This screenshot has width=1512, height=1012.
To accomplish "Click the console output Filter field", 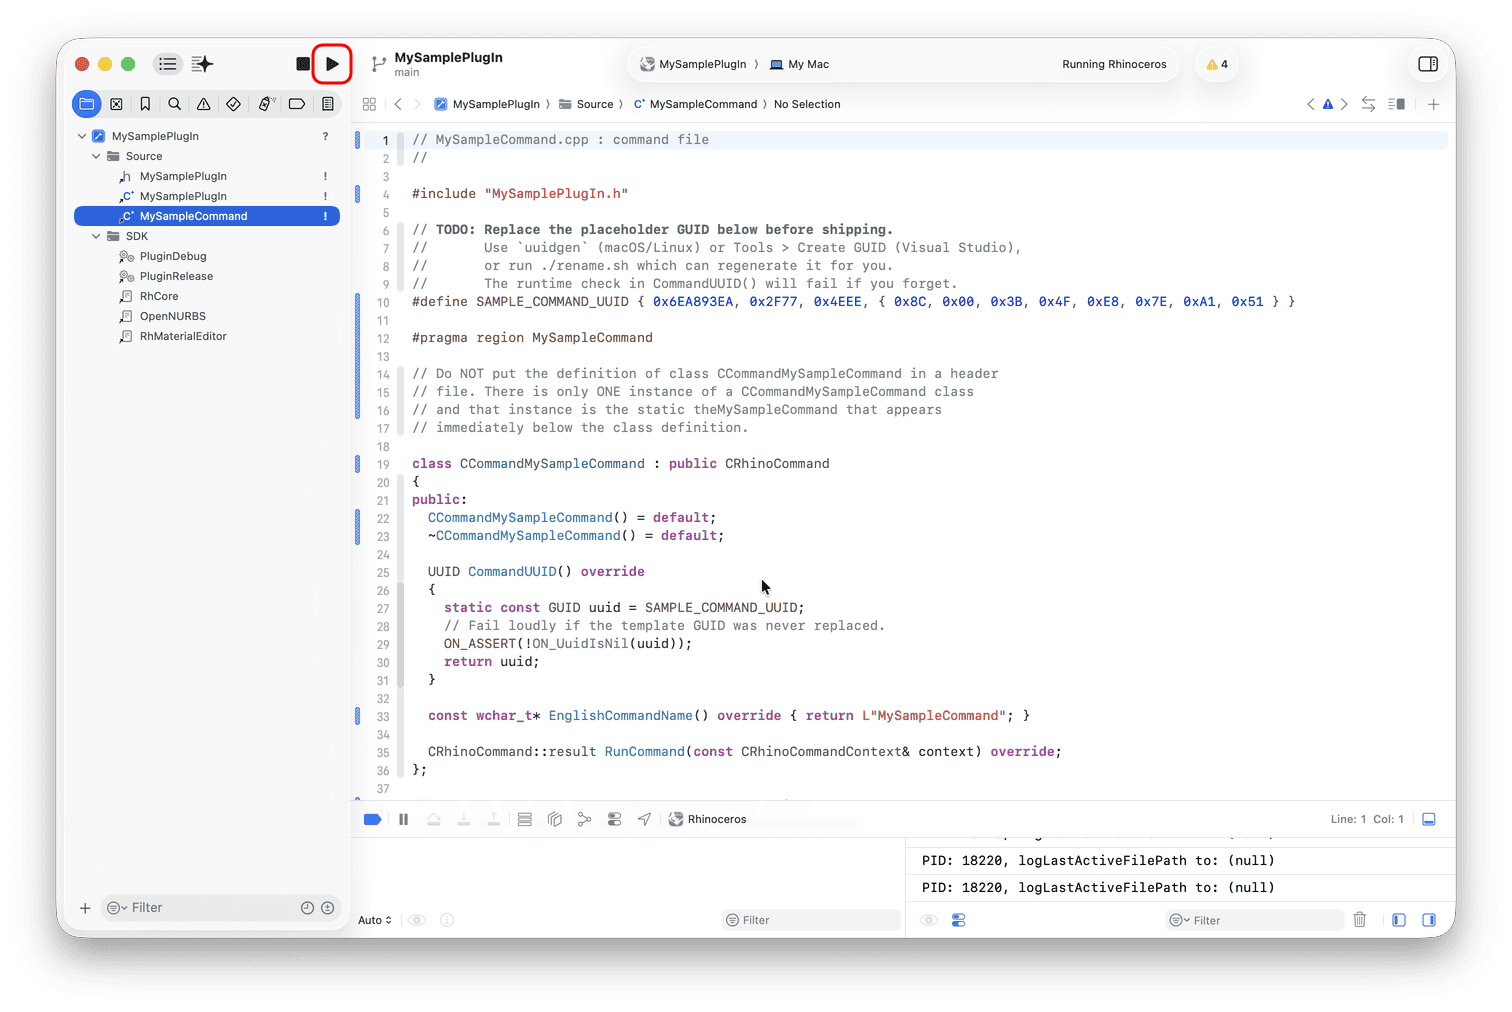I will pyautogui.click(x=1255, y=920).
